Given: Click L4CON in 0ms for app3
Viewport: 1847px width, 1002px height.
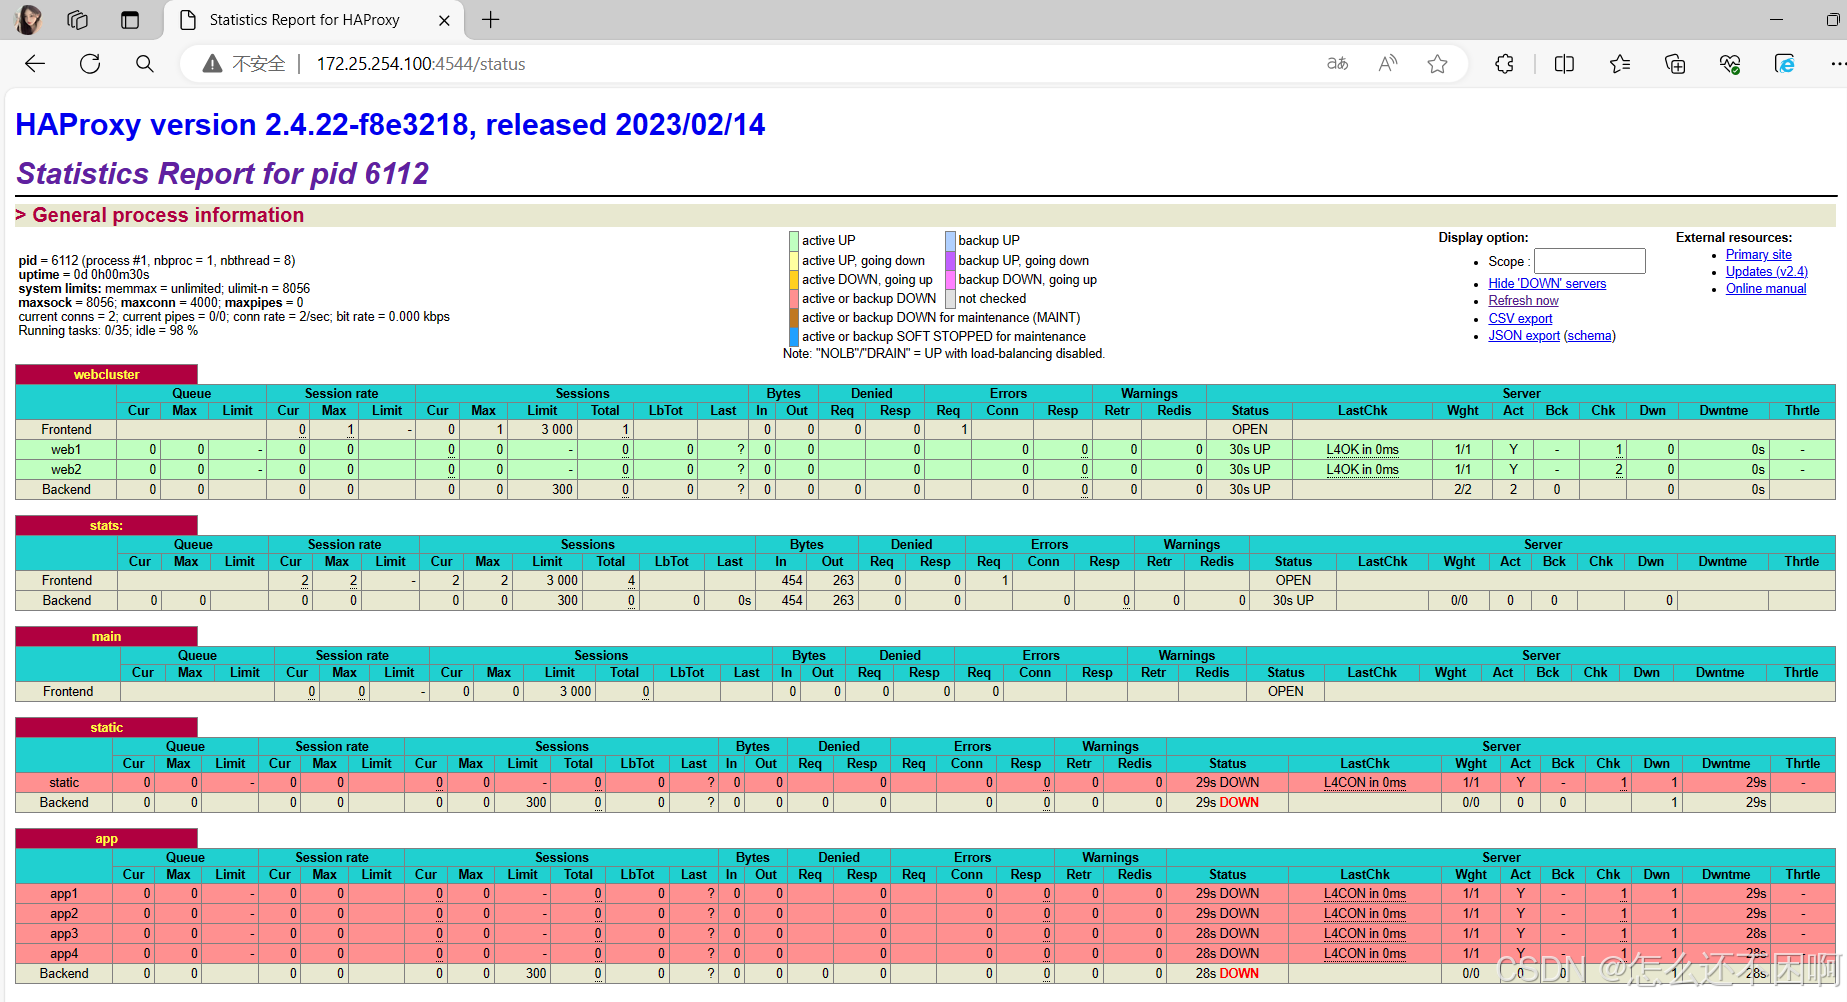Looking at the screenshot, I should pos(1365,934).
